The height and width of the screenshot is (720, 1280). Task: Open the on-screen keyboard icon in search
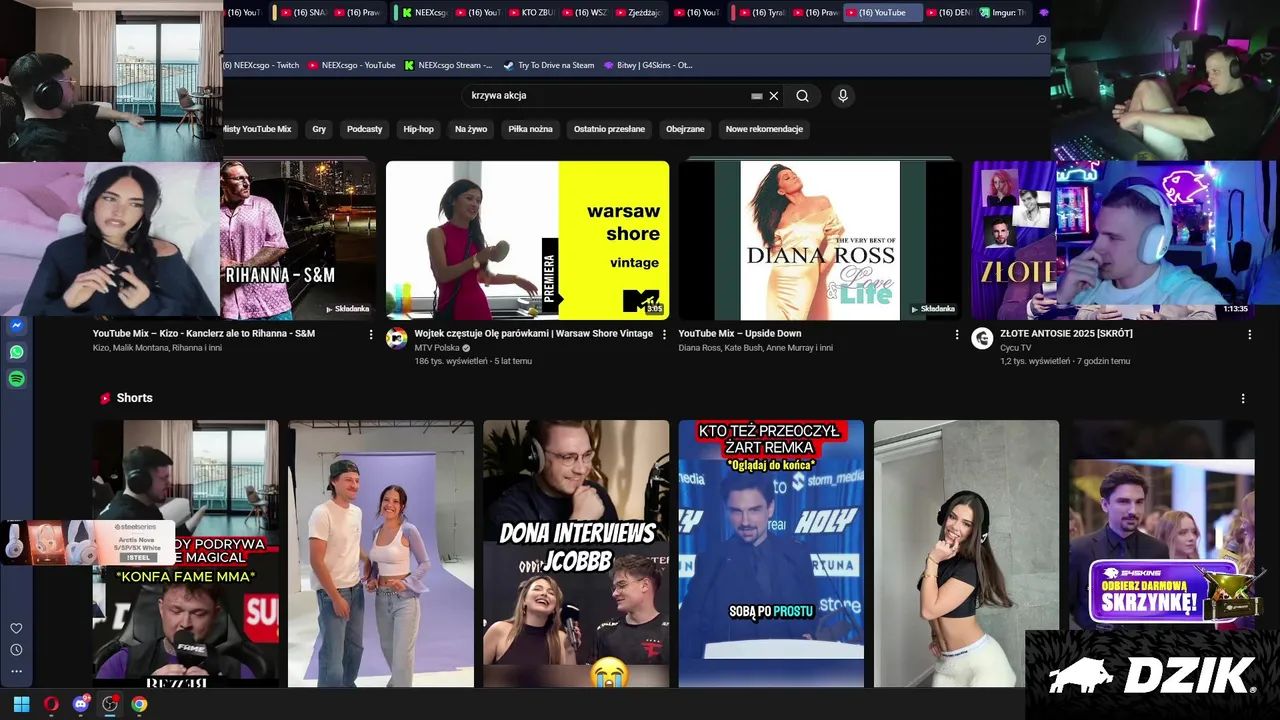coord(757,96)
